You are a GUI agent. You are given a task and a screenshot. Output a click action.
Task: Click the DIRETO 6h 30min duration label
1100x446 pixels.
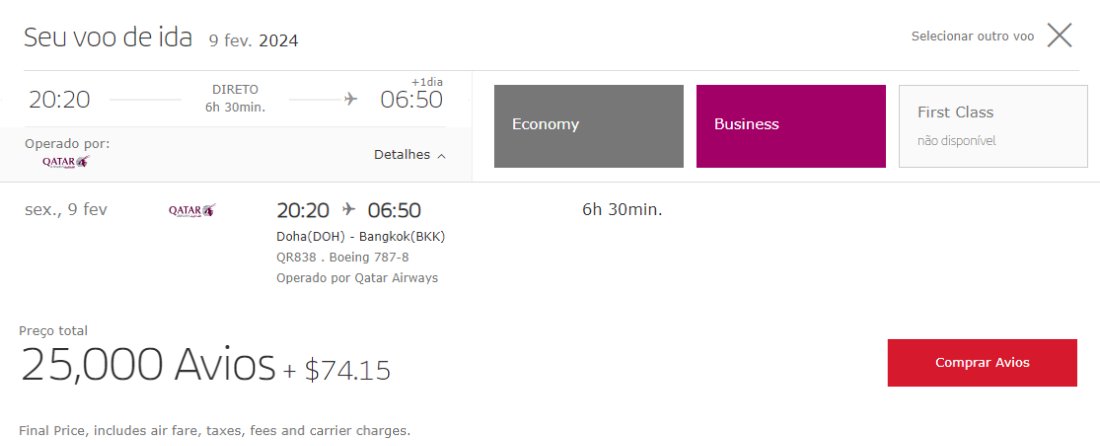point(235,98)
